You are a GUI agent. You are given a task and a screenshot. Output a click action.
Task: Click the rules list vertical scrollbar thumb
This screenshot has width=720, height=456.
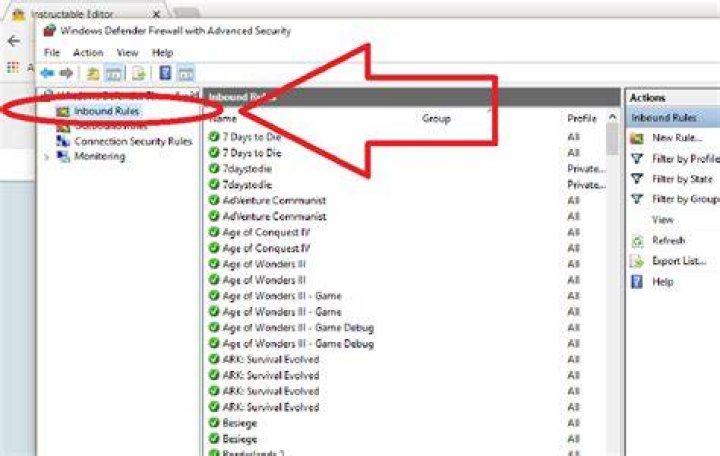613,139
